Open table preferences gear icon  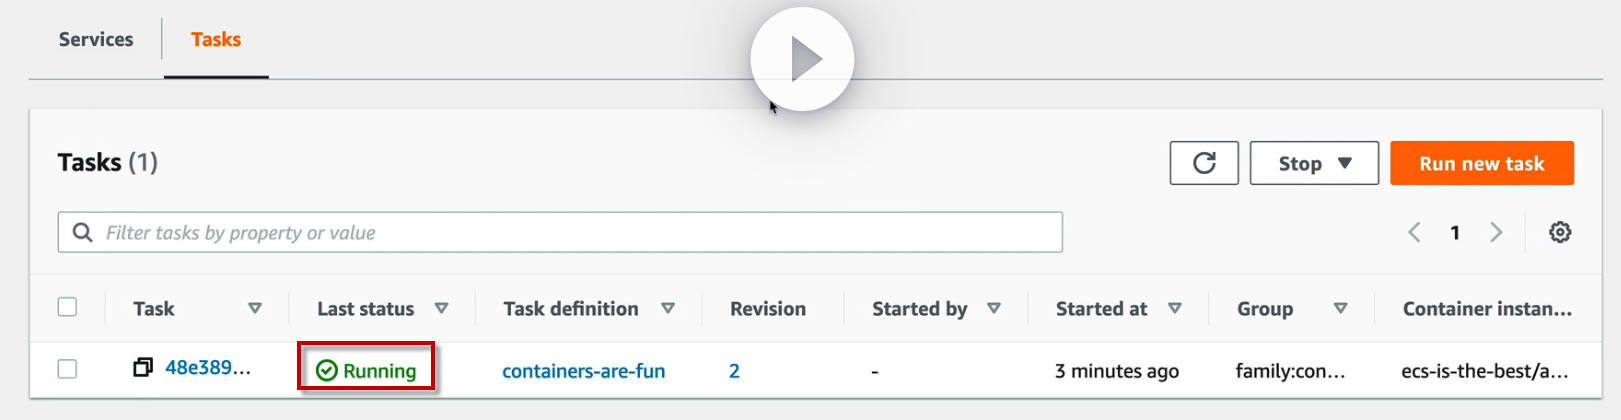pos(1559,233)
